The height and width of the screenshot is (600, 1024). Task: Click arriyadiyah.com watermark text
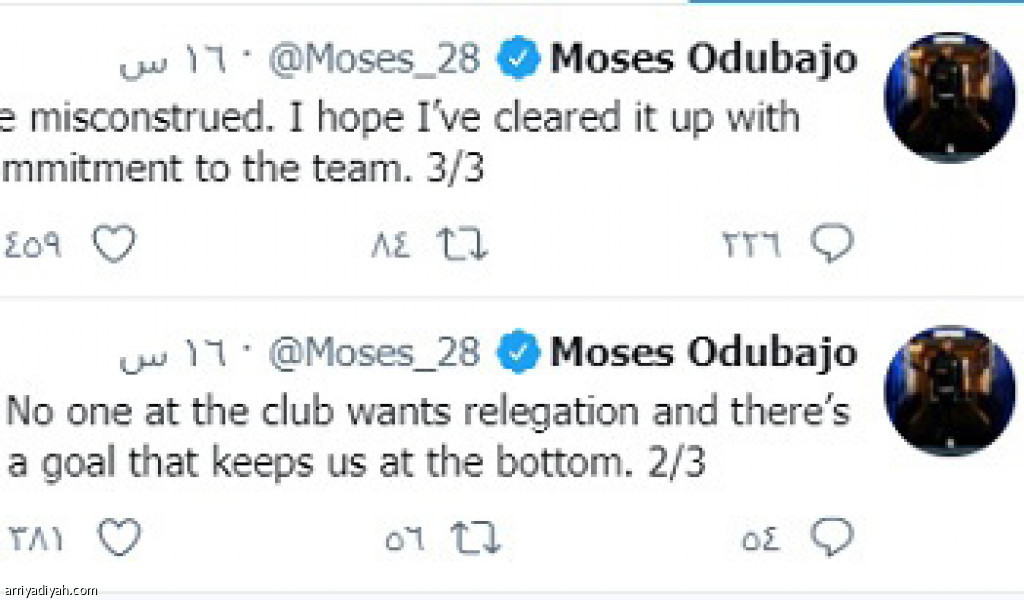(x=51, y=591)
